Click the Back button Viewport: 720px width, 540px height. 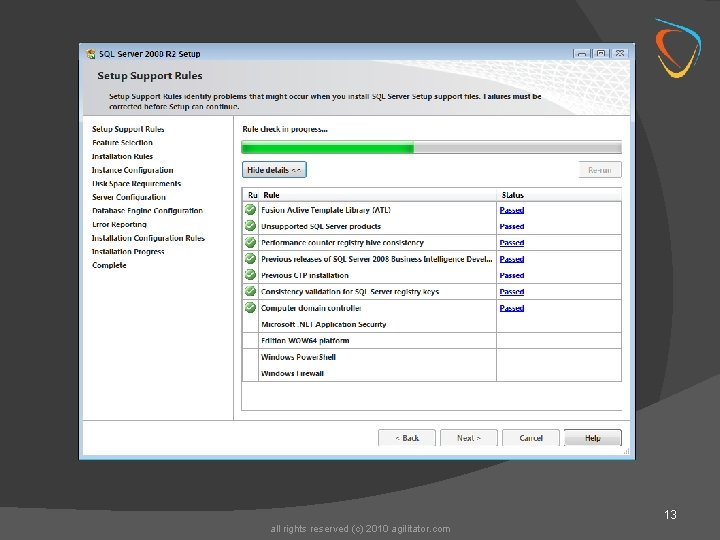coord(407,438)
